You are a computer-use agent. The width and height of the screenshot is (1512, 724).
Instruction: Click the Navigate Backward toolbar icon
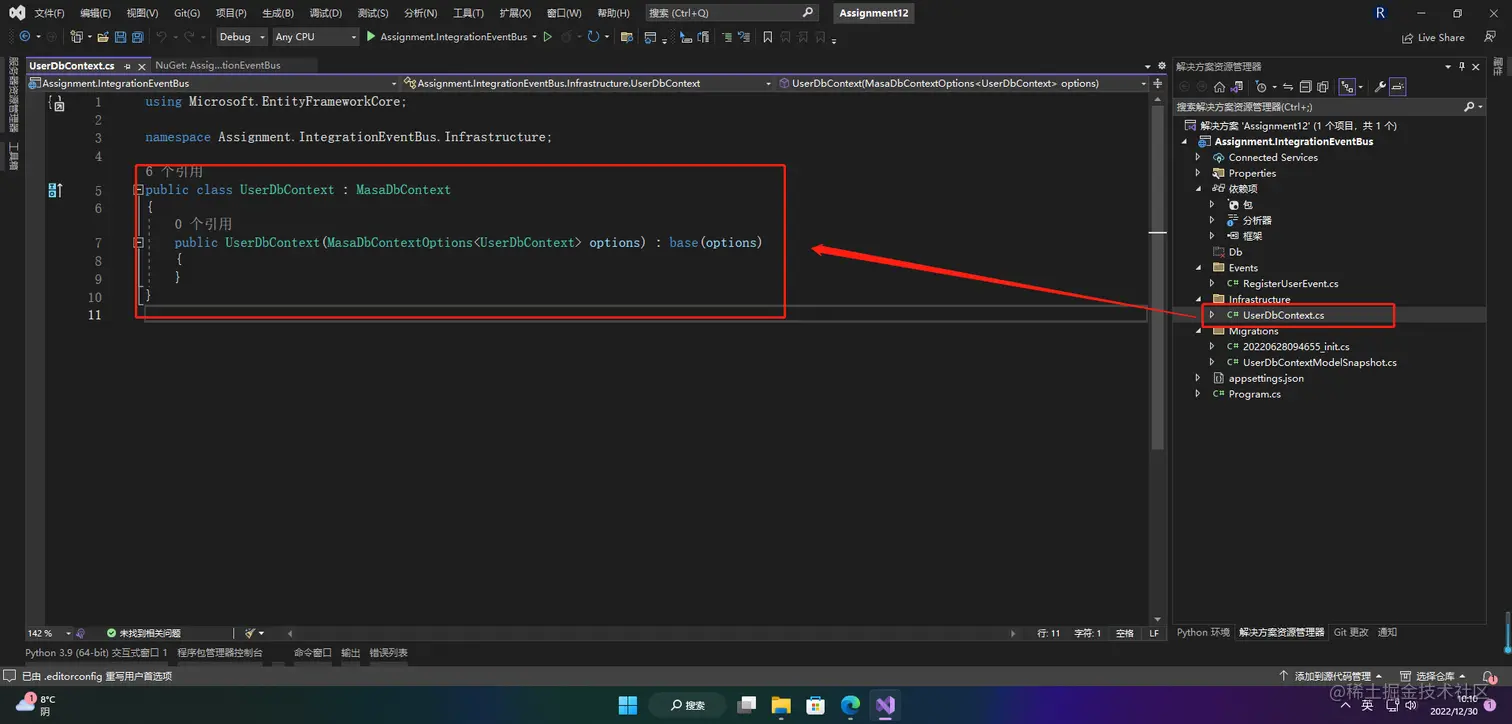coord(24,36)
